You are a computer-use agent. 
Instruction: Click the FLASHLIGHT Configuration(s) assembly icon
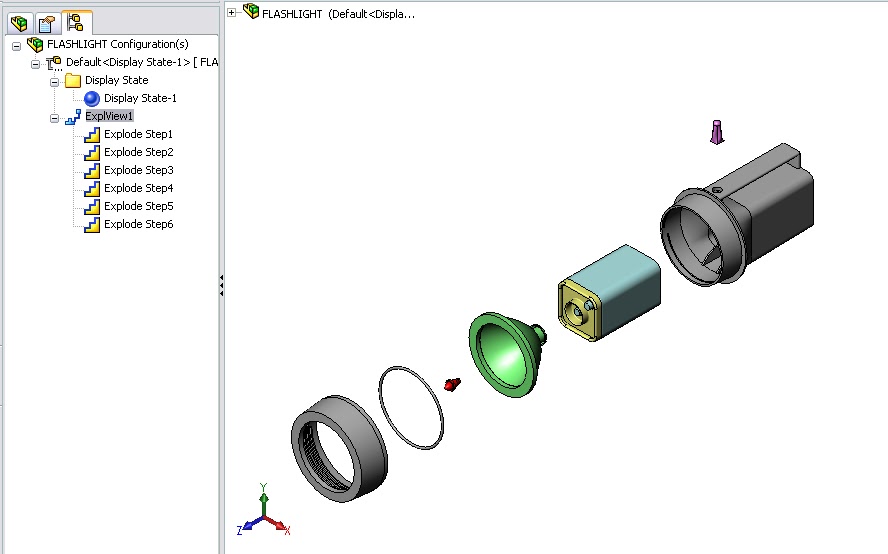pos(35,44)
